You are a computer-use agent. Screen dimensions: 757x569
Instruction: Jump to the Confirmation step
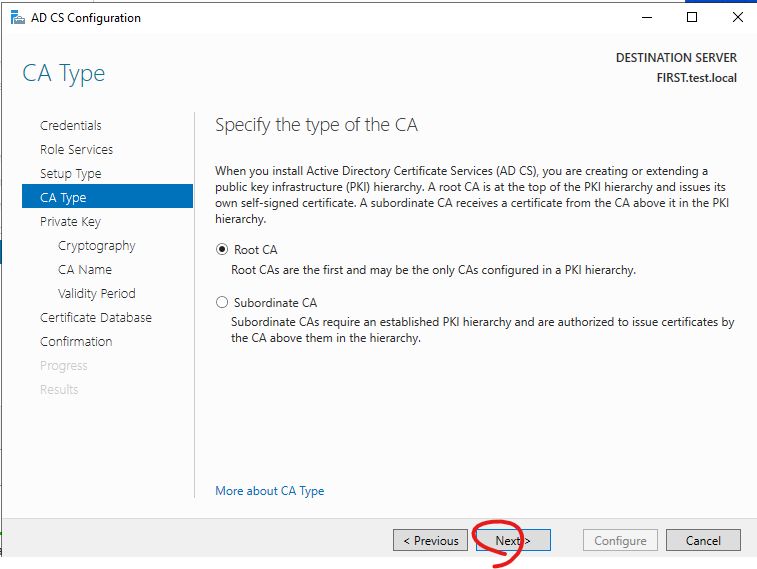pos(76,342)
